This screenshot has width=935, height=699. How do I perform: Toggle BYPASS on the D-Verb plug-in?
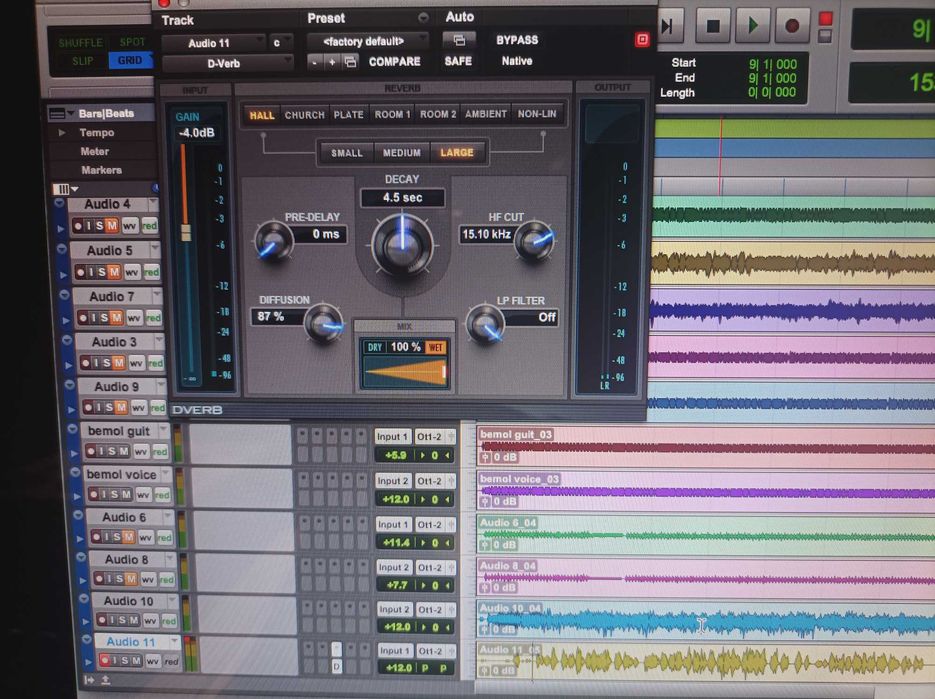point(517,40)
